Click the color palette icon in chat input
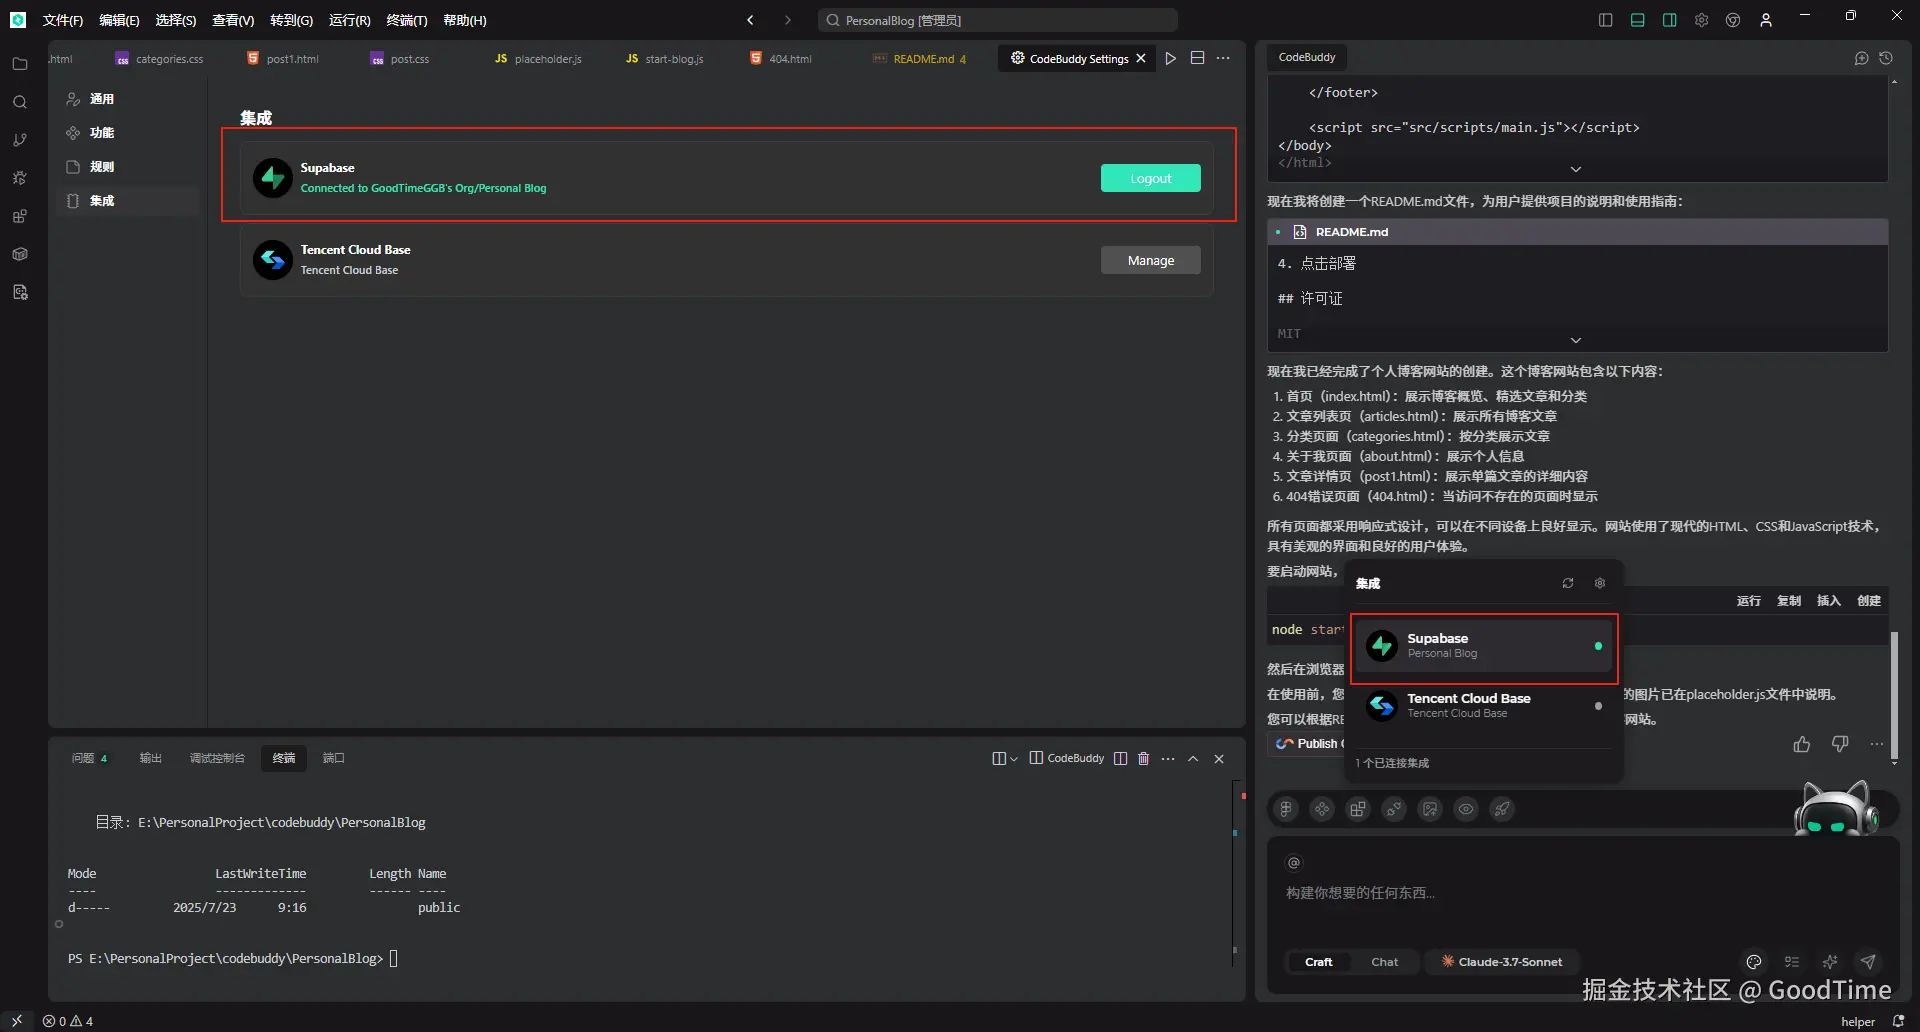1920x1032 pixels. 1753,962
